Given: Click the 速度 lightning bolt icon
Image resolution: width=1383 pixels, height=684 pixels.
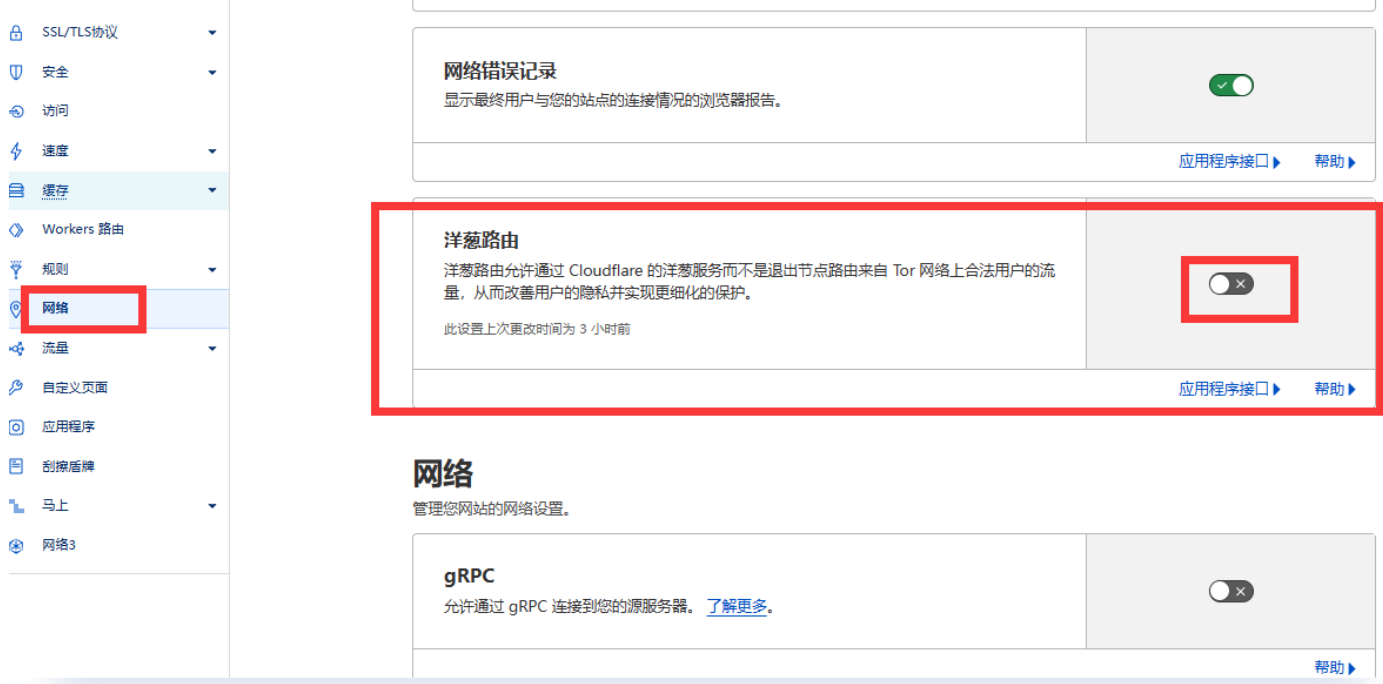Looking at the screenshot, I should 16,151.
